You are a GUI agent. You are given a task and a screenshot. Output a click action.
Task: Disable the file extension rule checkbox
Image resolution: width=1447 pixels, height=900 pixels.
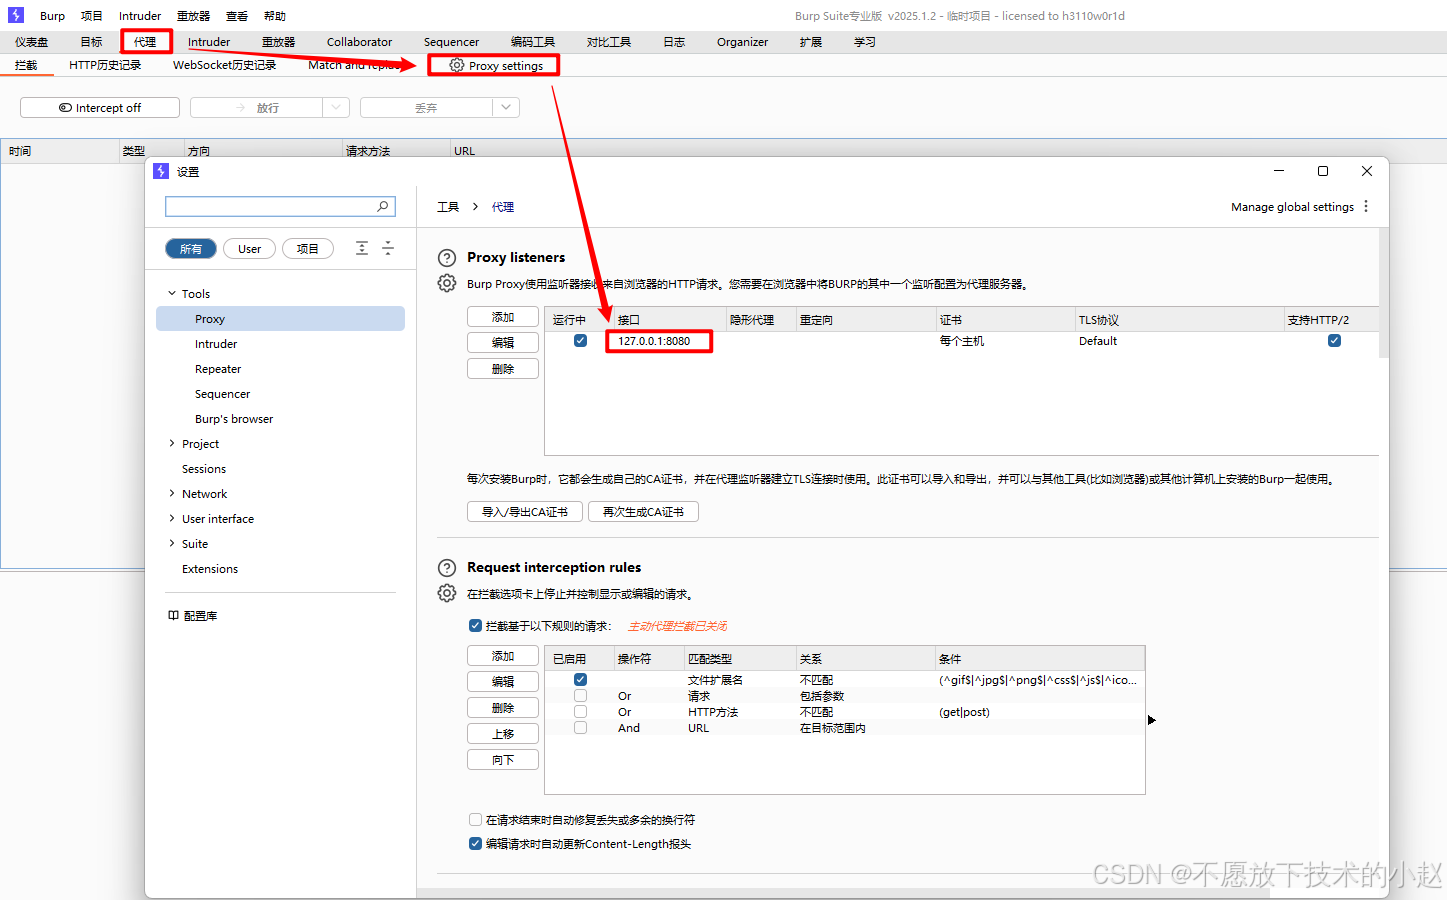click(580, 680)
